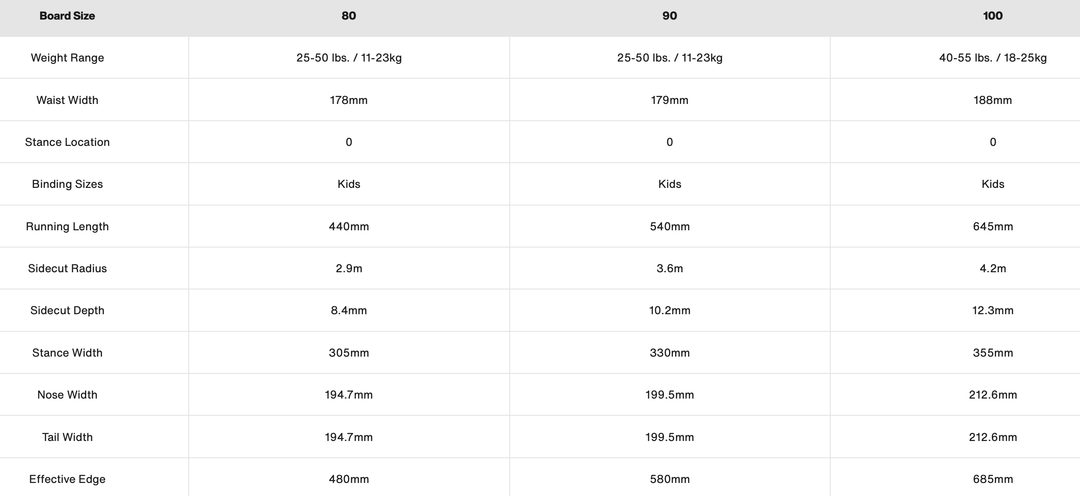This screenshot has height=496, width=1080.
Task: Click the 440mm running length value
Action: click(348, 227)
